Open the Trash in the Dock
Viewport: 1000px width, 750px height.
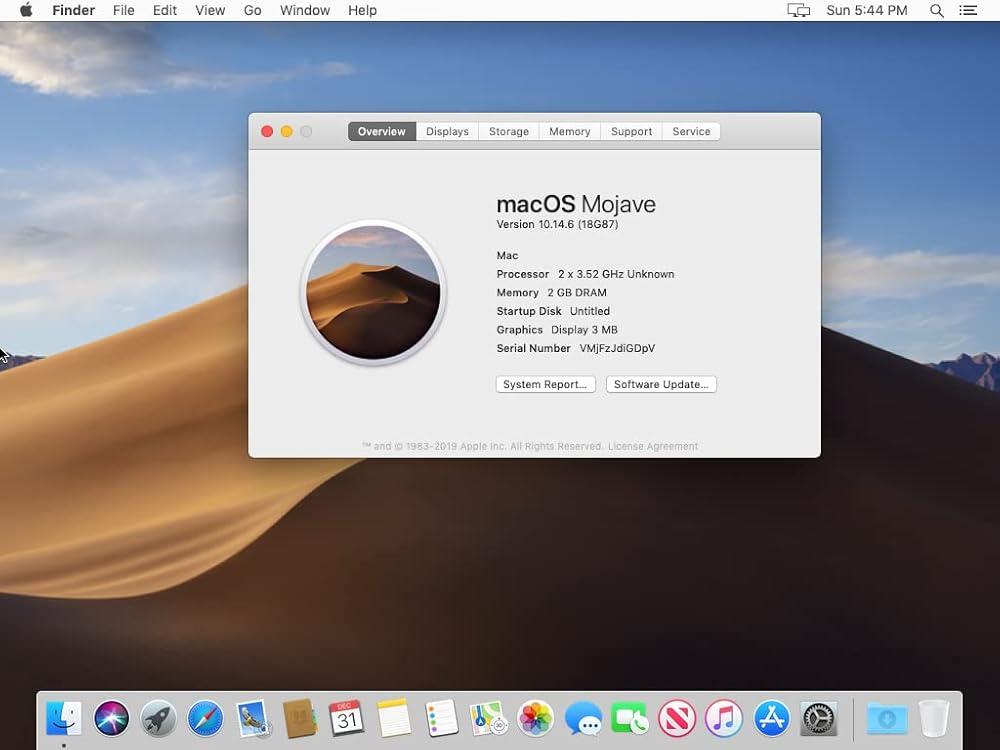[934, 718]
